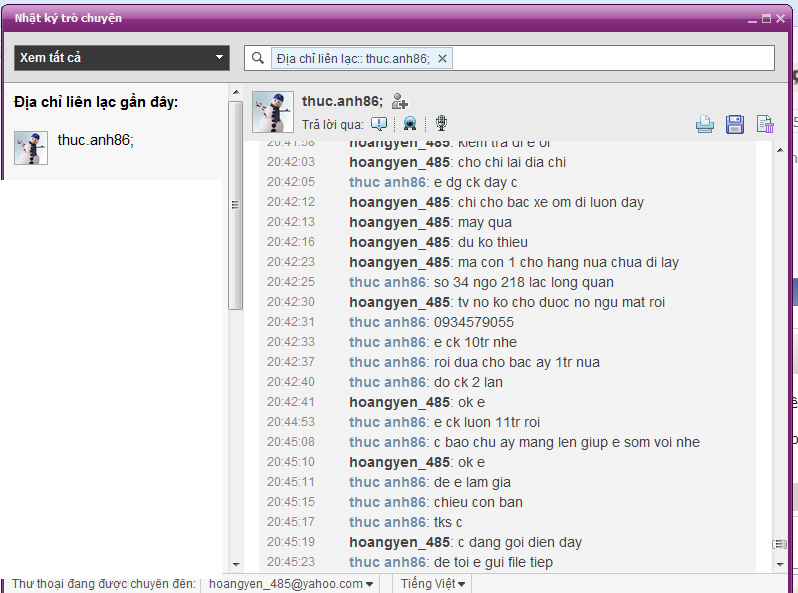Image resolution: width=798 pixels, height=593 pixels.
Task: Click the search magnifier icon
Action: (259, 59)
